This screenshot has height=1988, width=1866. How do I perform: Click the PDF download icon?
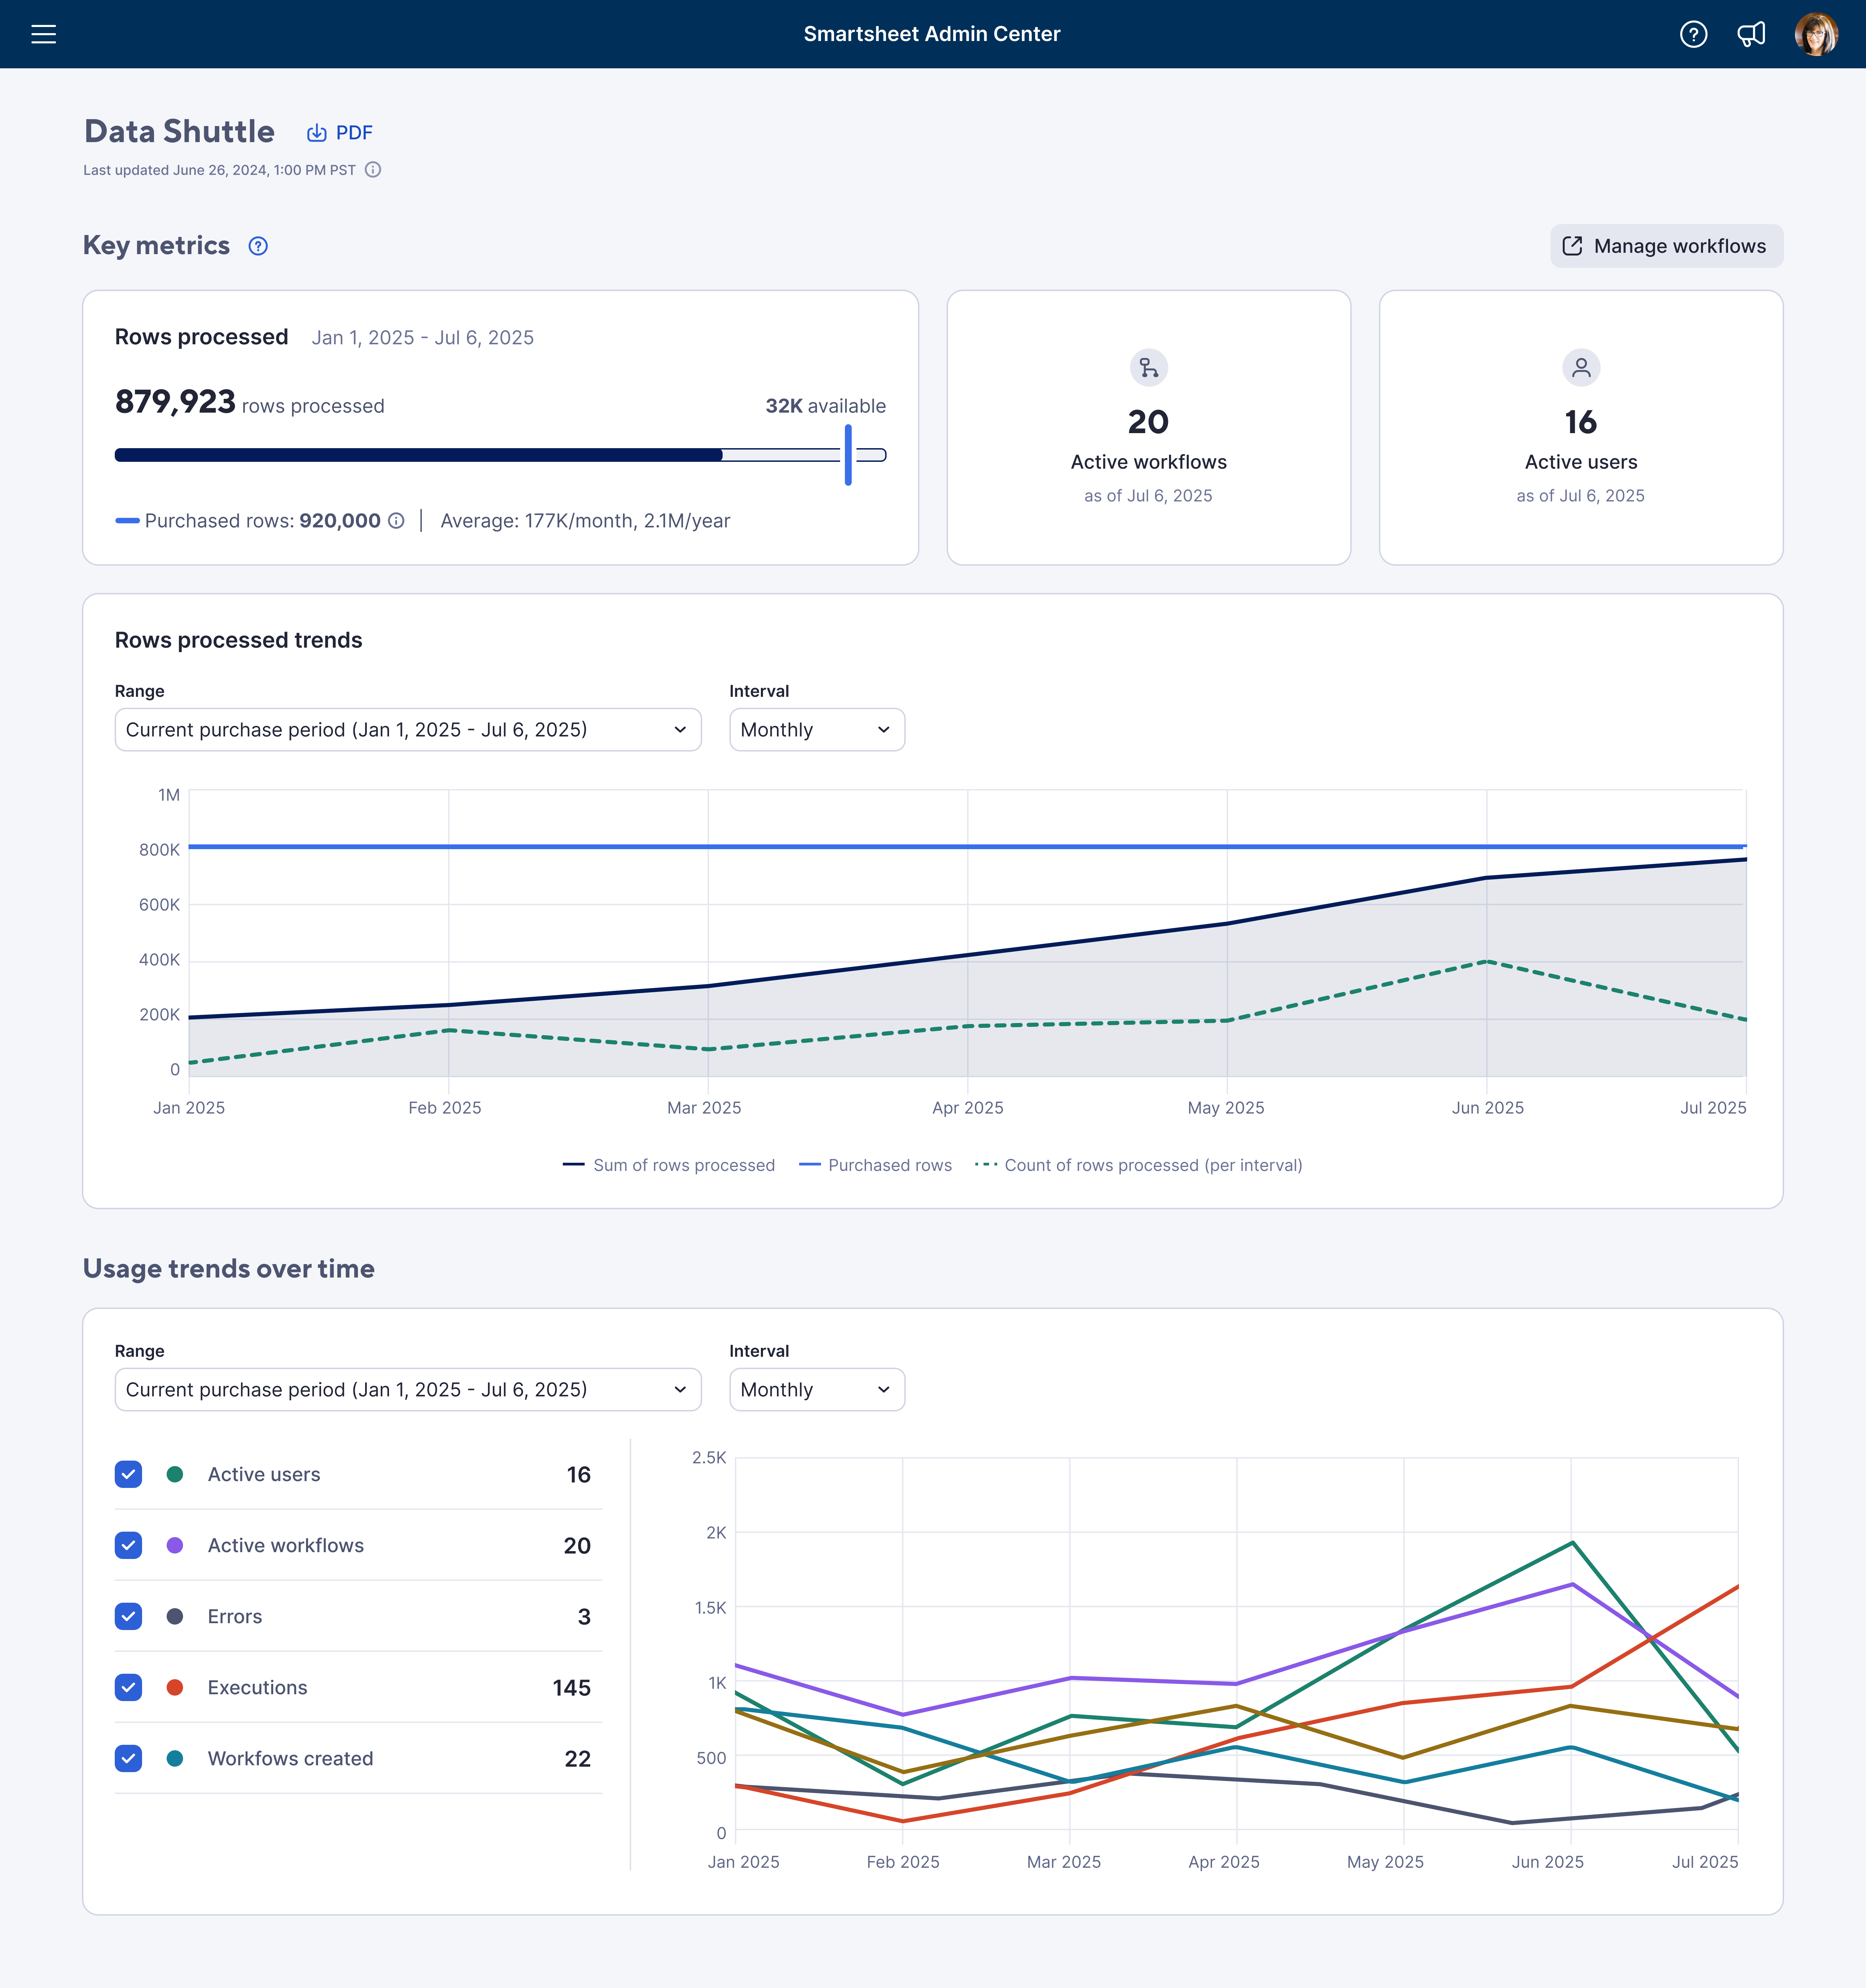317,133
